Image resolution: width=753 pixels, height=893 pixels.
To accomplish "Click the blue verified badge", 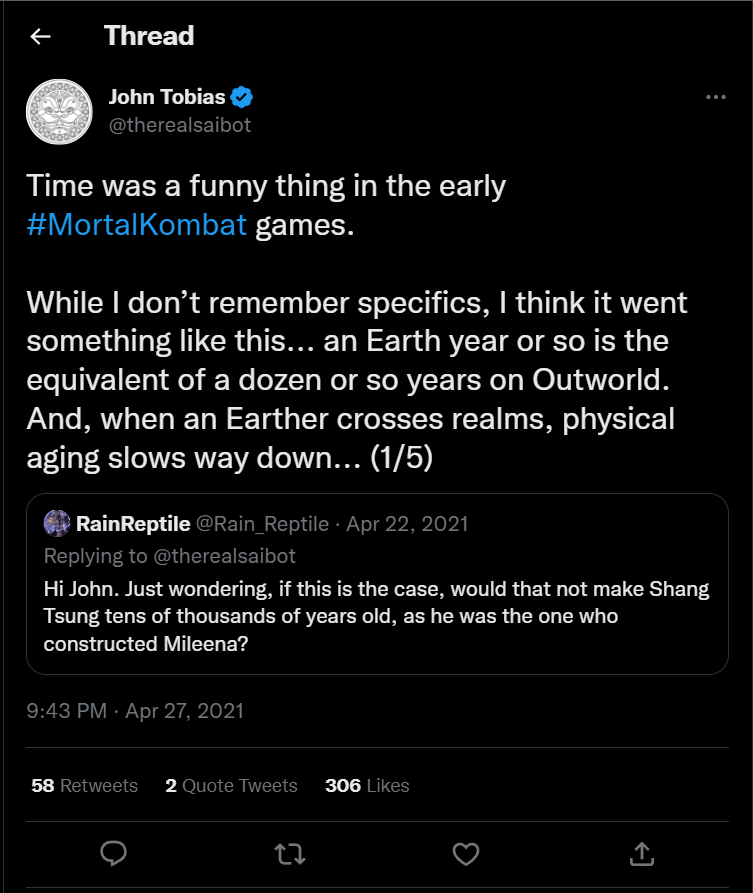I will click(242, 97).
